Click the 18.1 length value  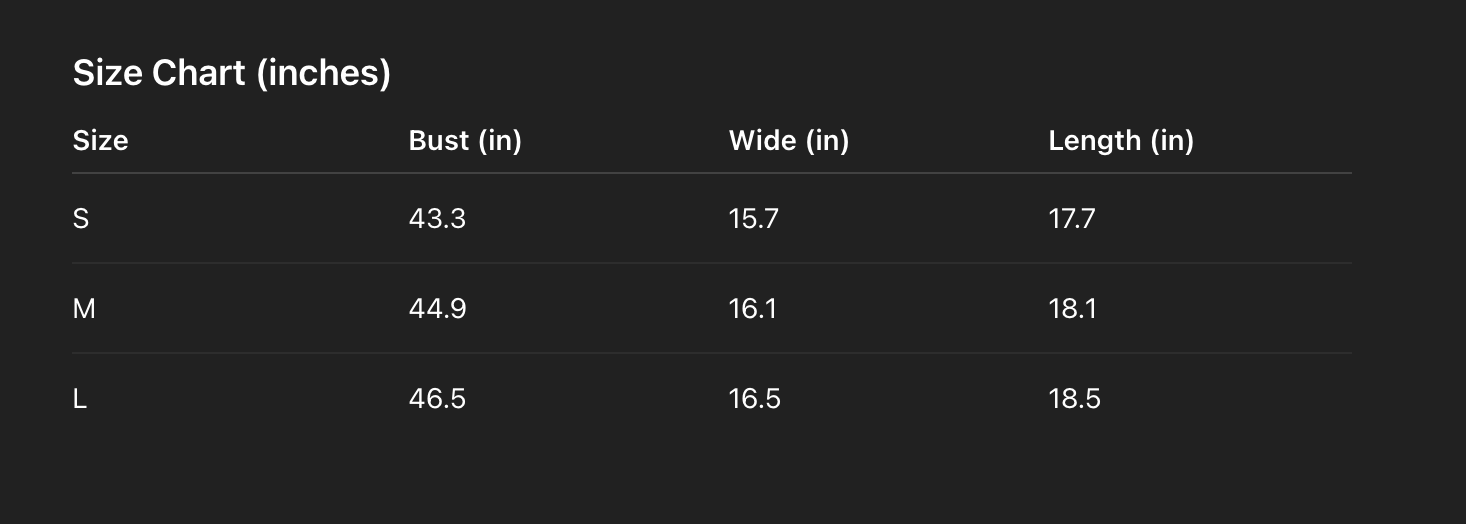click(x=1072, y=309)
